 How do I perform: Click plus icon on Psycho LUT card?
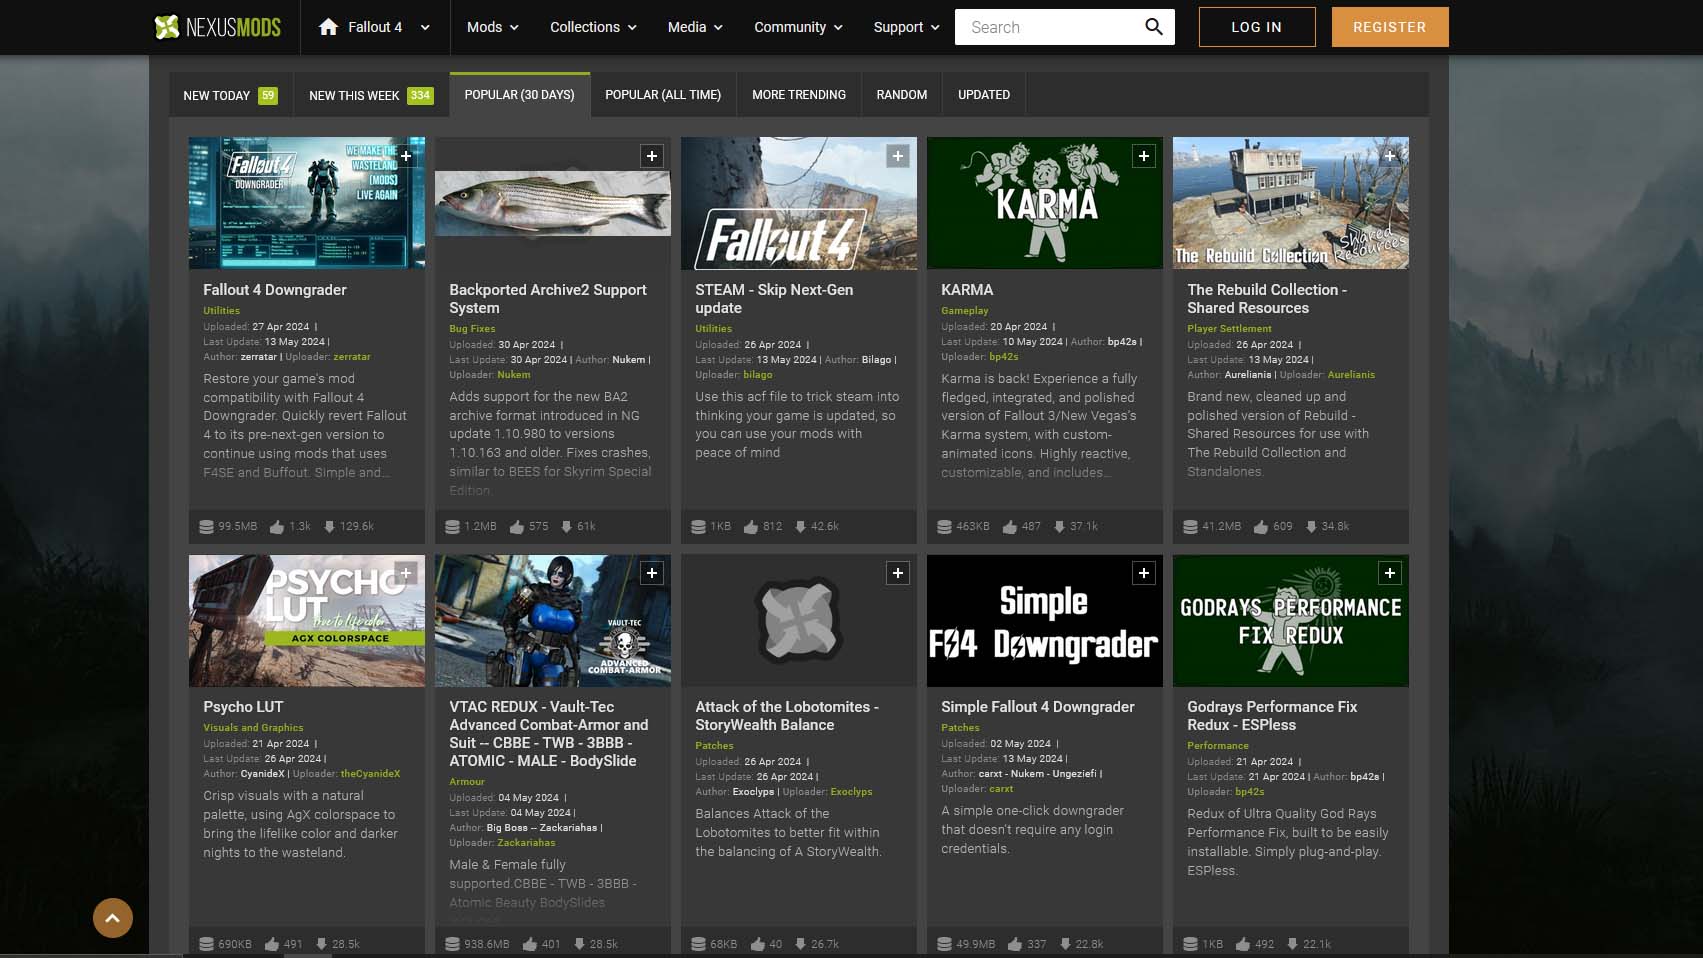[406, 573]
